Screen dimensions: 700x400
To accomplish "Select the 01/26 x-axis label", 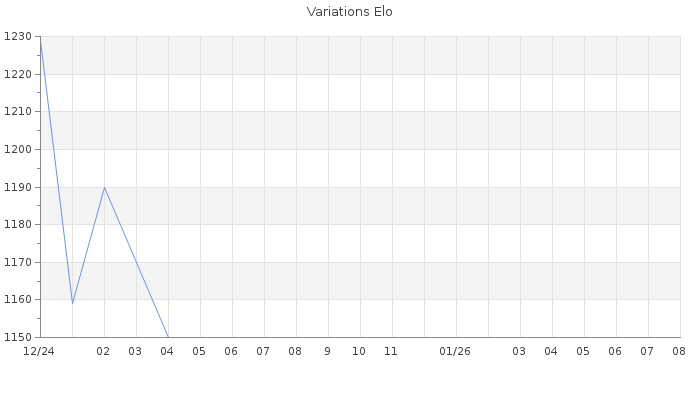I will point(455,352).
